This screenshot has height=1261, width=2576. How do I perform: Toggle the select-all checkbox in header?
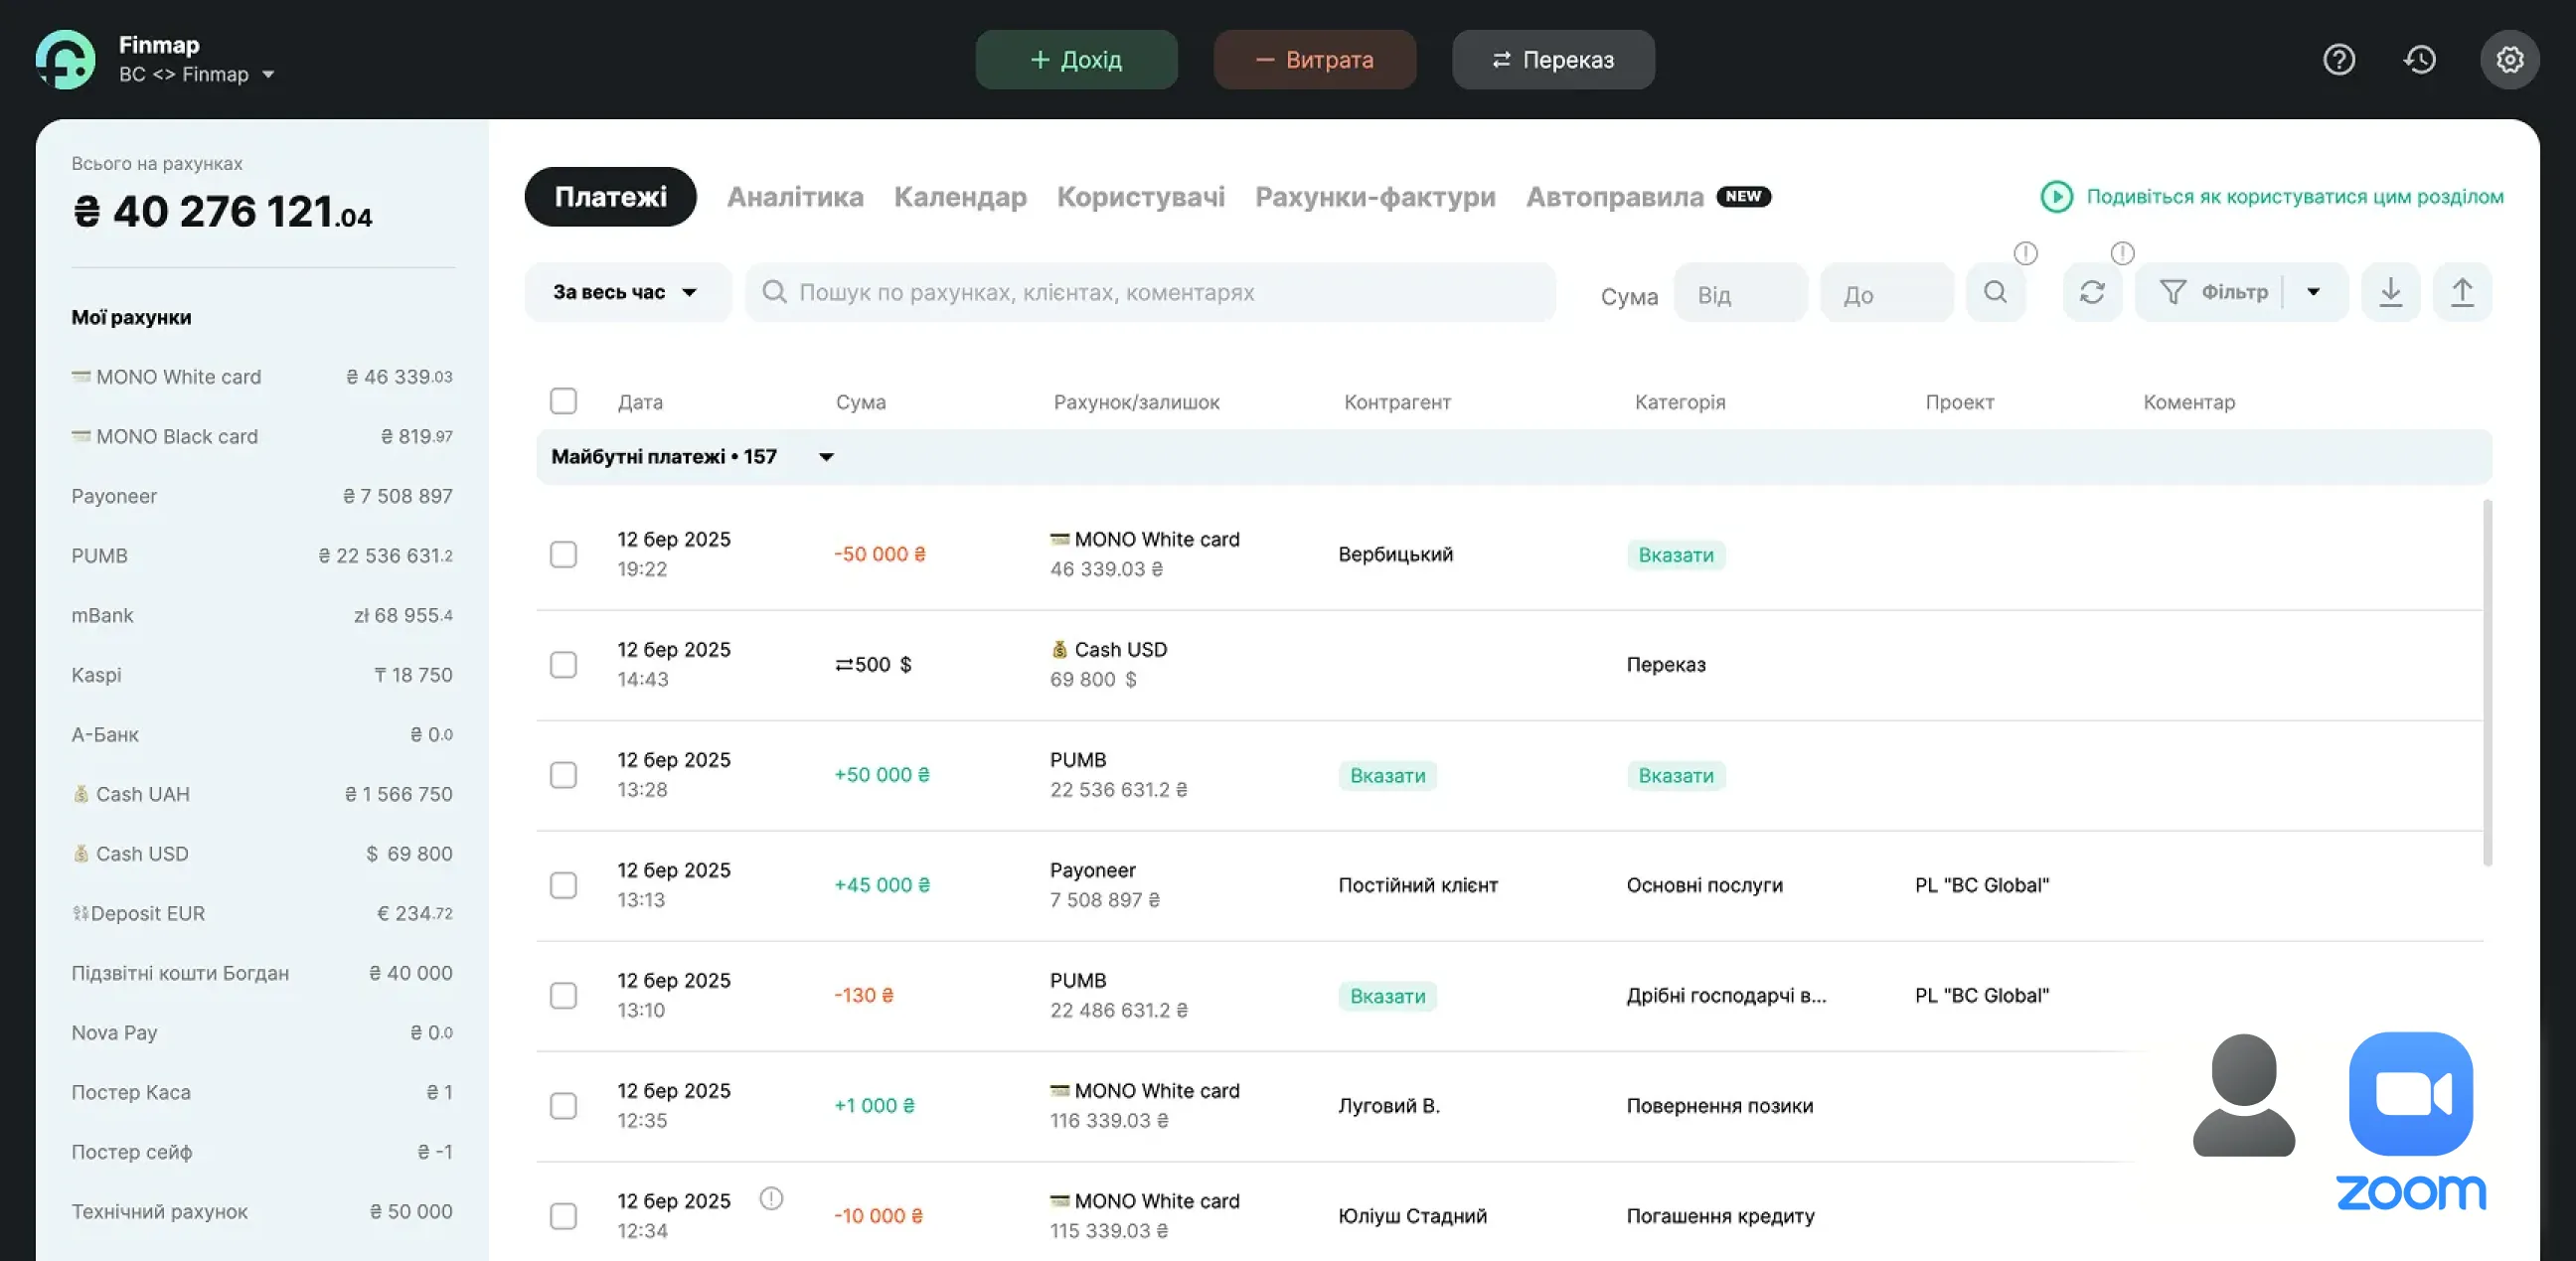(x=563, y=401)
